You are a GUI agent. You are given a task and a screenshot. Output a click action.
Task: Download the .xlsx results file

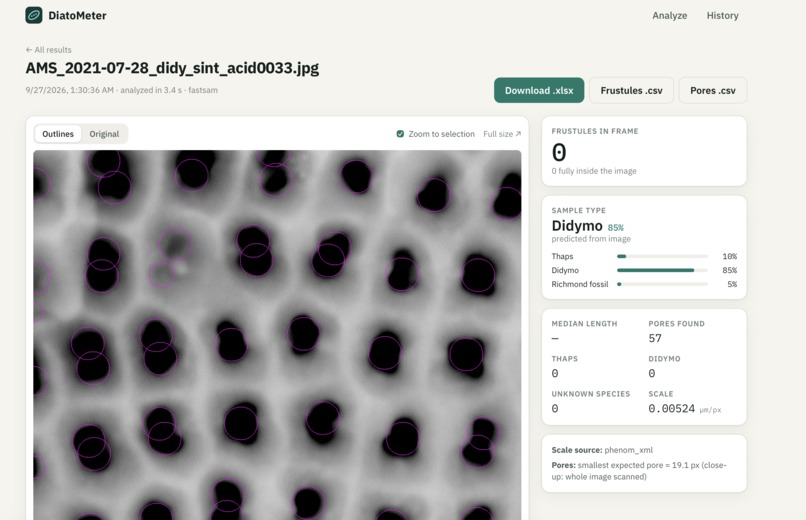point(539,90)
